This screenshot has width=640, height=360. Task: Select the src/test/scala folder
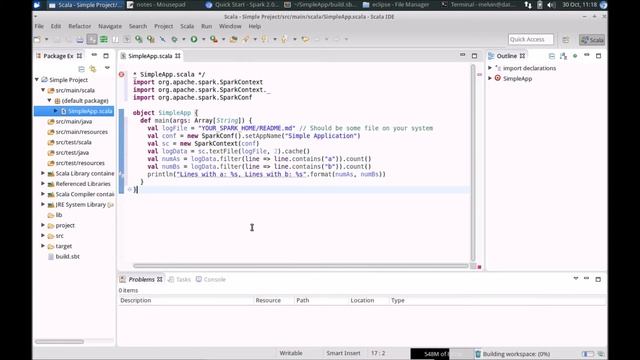(69, 142)
